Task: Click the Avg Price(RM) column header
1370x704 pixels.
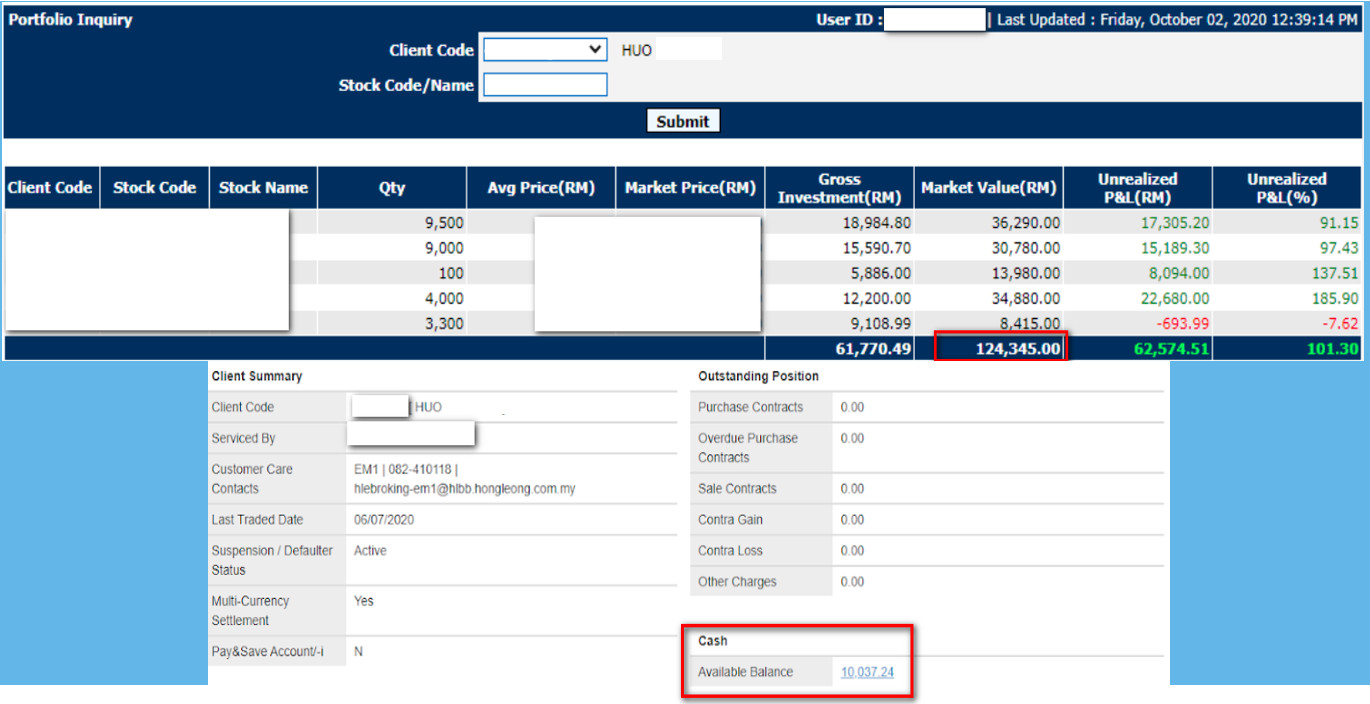Action: tap(541, 188)
